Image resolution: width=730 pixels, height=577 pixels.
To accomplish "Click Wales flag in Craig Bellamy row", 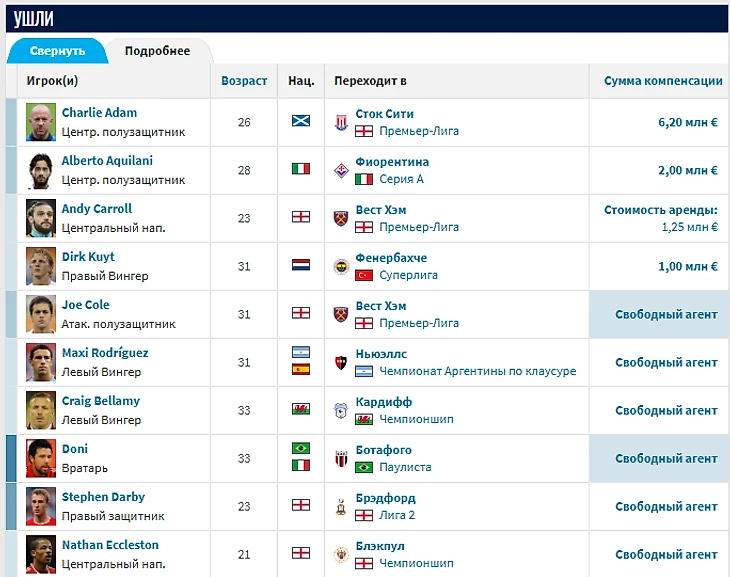I will click(x=300, y=410).
